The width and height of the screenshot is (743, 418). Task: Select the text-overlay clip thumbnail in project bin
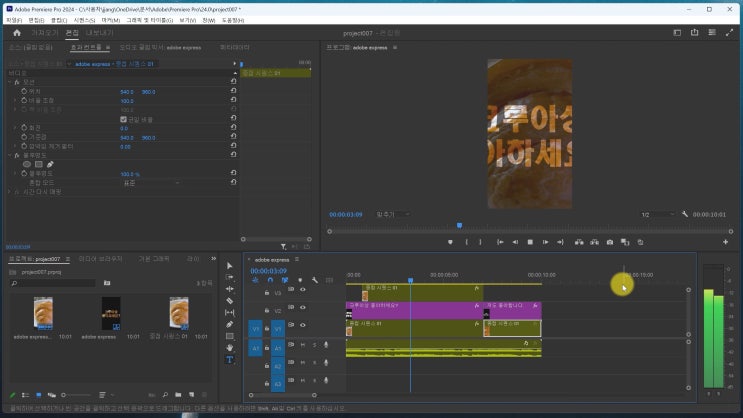pyautogui.click(x=110, y=314)
